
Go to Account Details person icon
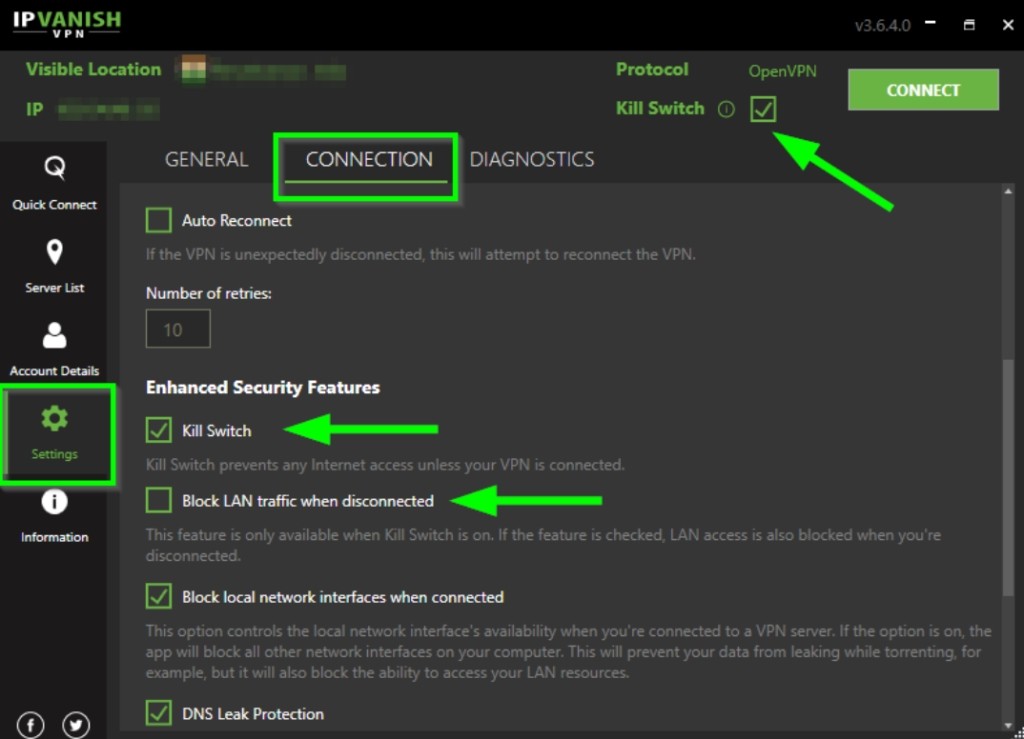[54, 336]
